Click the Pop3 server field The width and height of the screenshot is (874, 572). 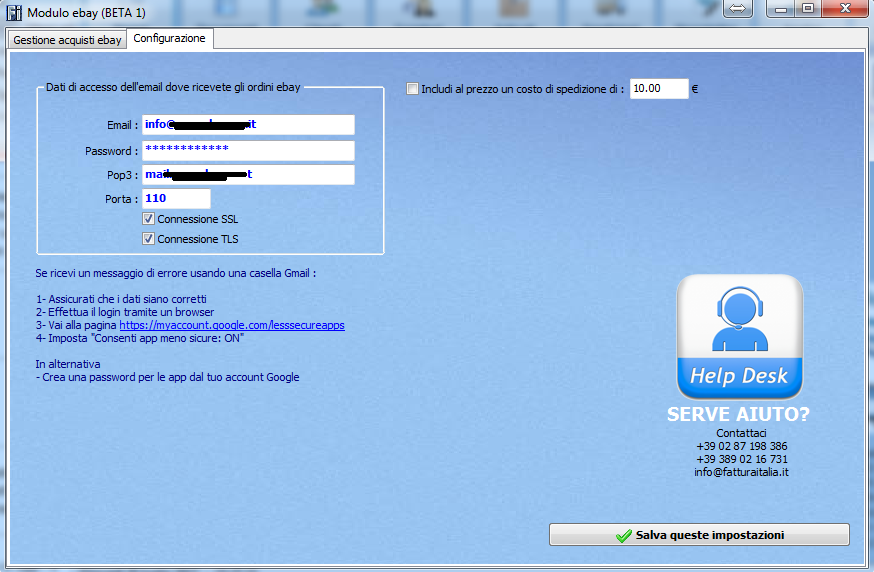[x=248, y=174]
